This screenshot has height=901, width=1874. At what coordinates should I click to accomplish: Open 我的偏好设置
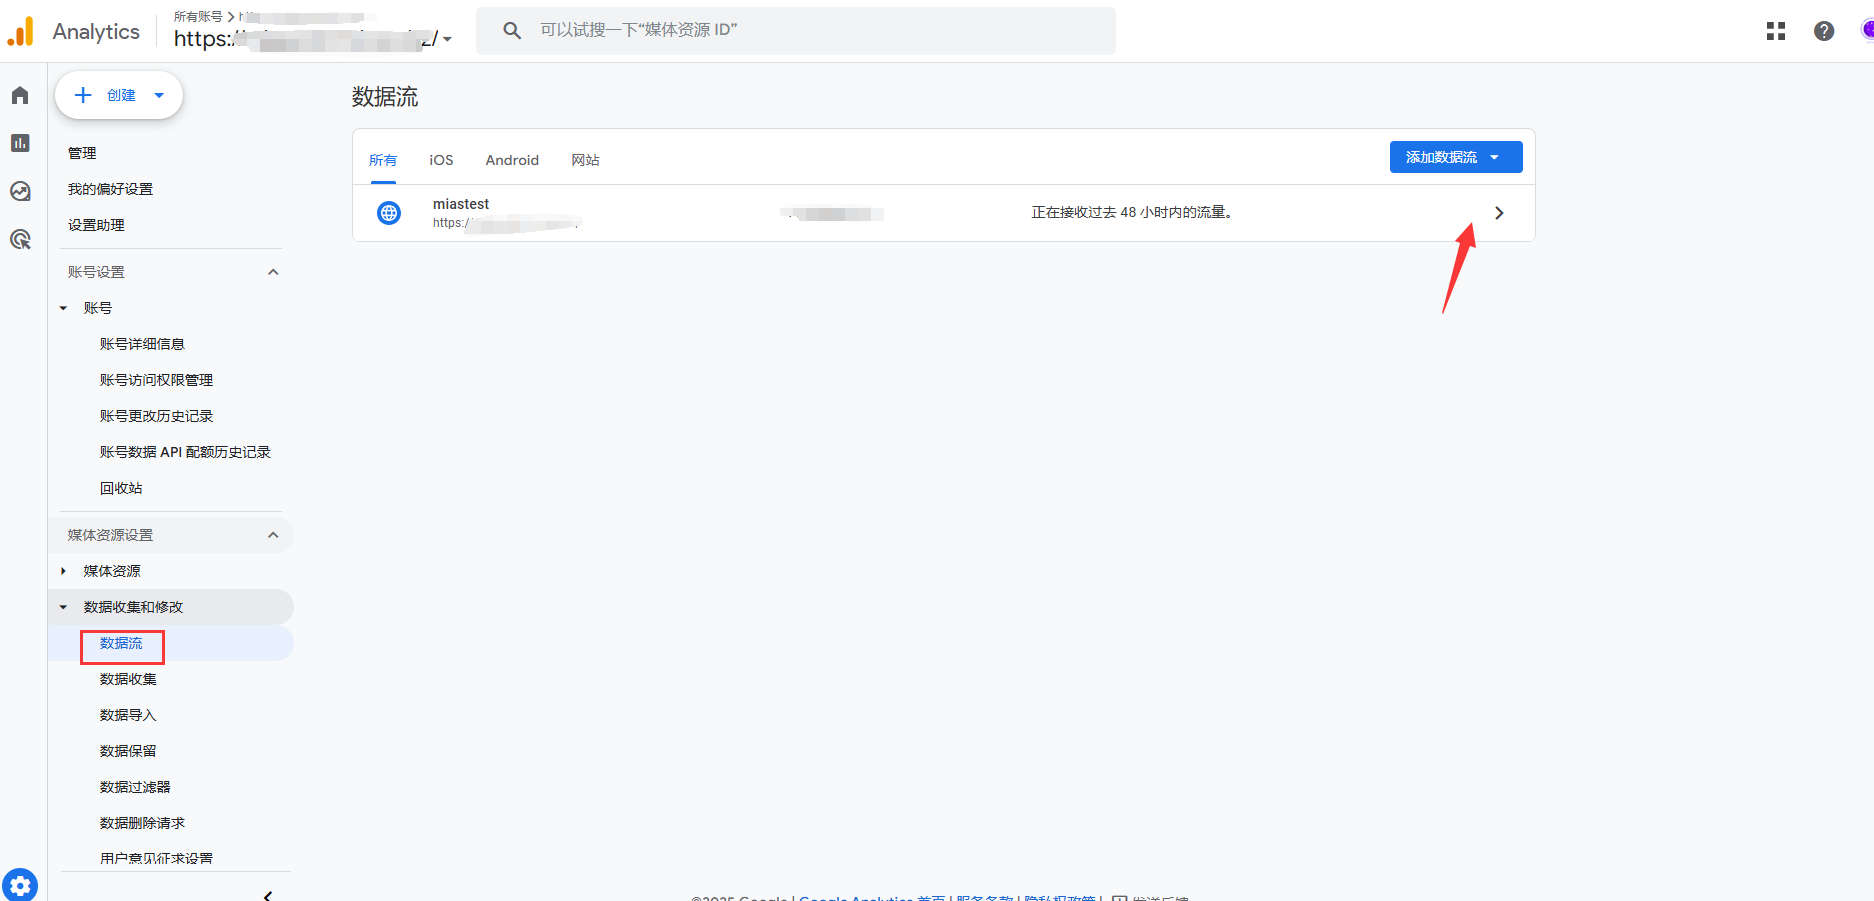point(110,189)
